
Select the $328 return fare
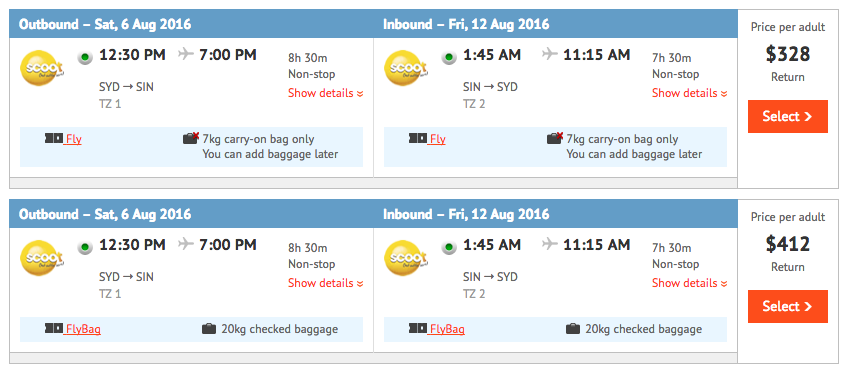[x=787, y=116]
